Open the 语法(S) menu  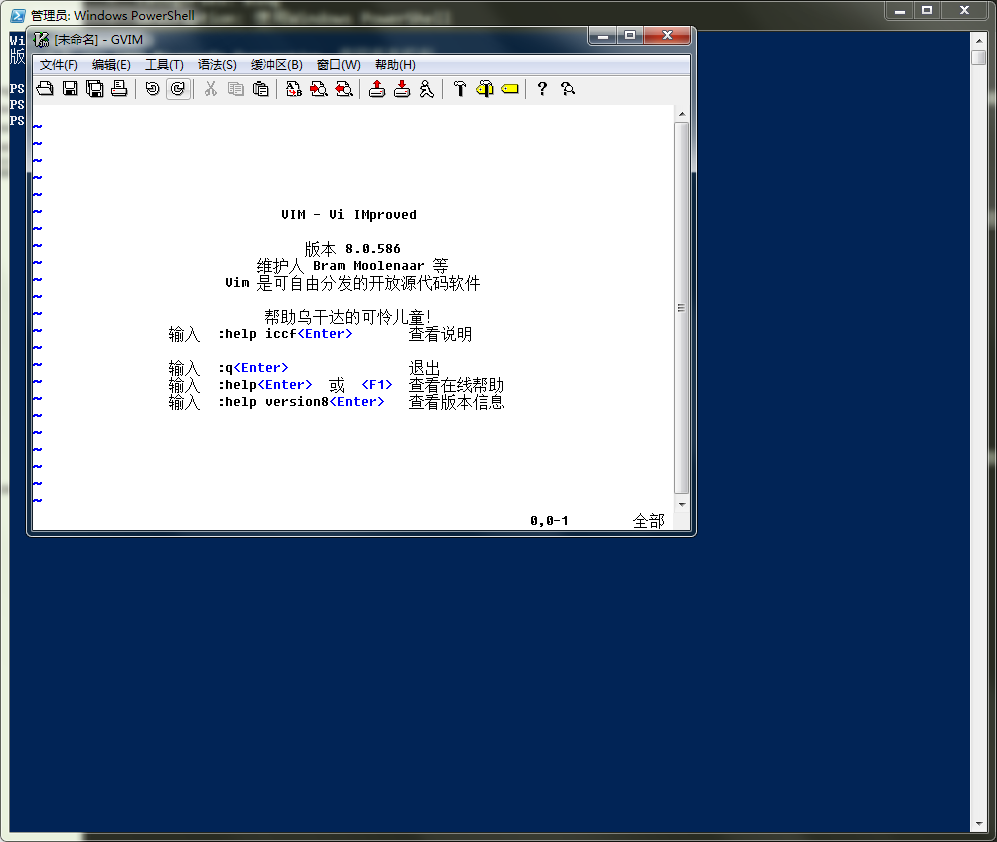[x=217, y=65]
